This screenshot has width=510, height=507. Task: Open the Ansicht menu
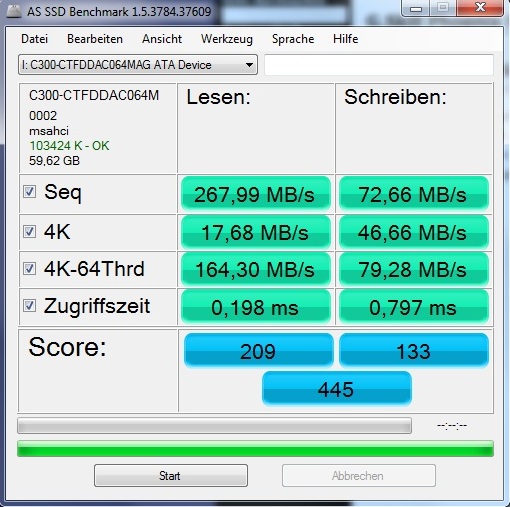[x=162, y=39]
